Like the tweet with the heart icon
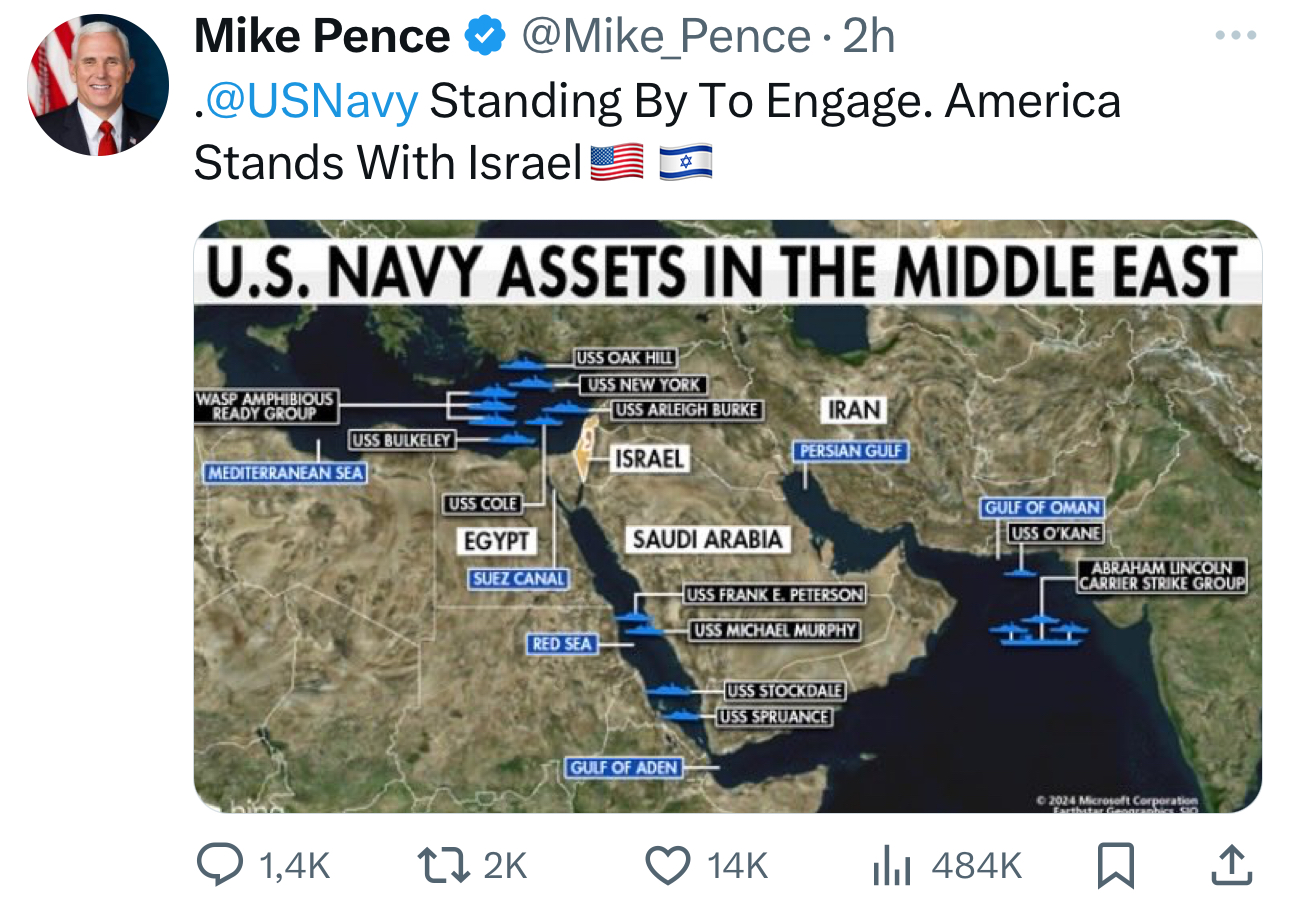 [668, 865]
